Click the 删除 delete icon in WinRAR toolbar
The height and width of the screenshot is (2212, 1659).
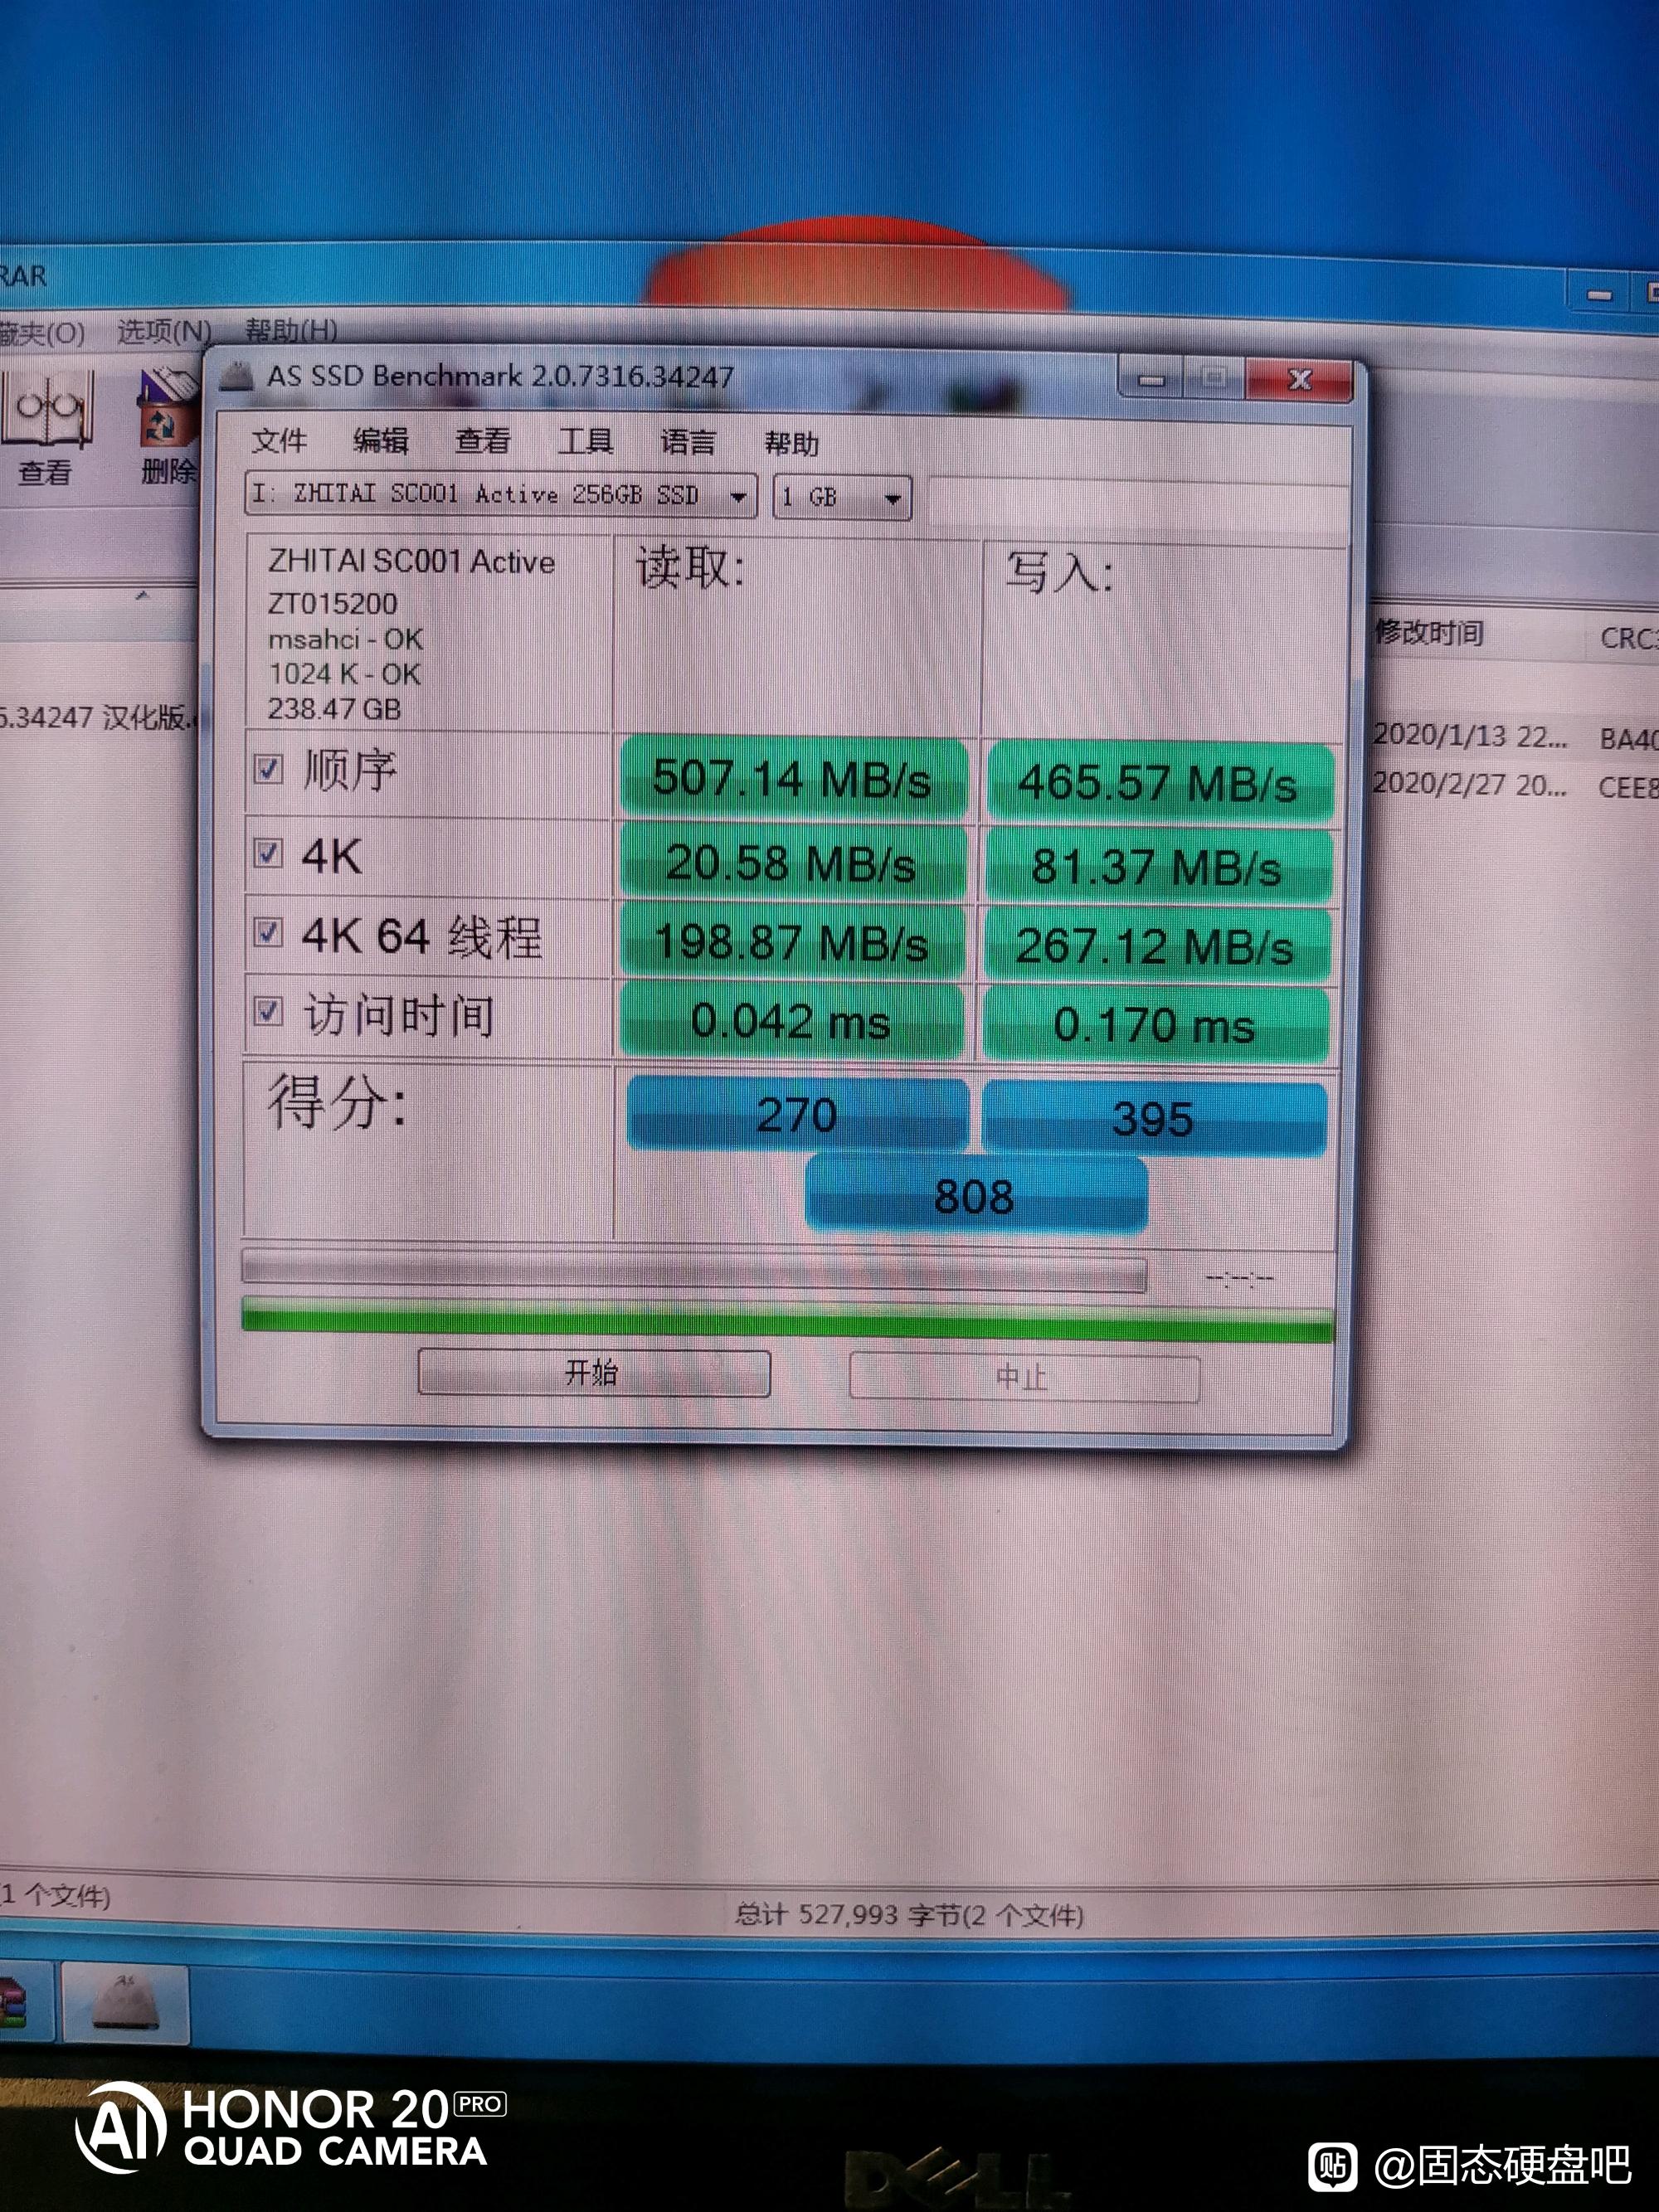(168, 428)
